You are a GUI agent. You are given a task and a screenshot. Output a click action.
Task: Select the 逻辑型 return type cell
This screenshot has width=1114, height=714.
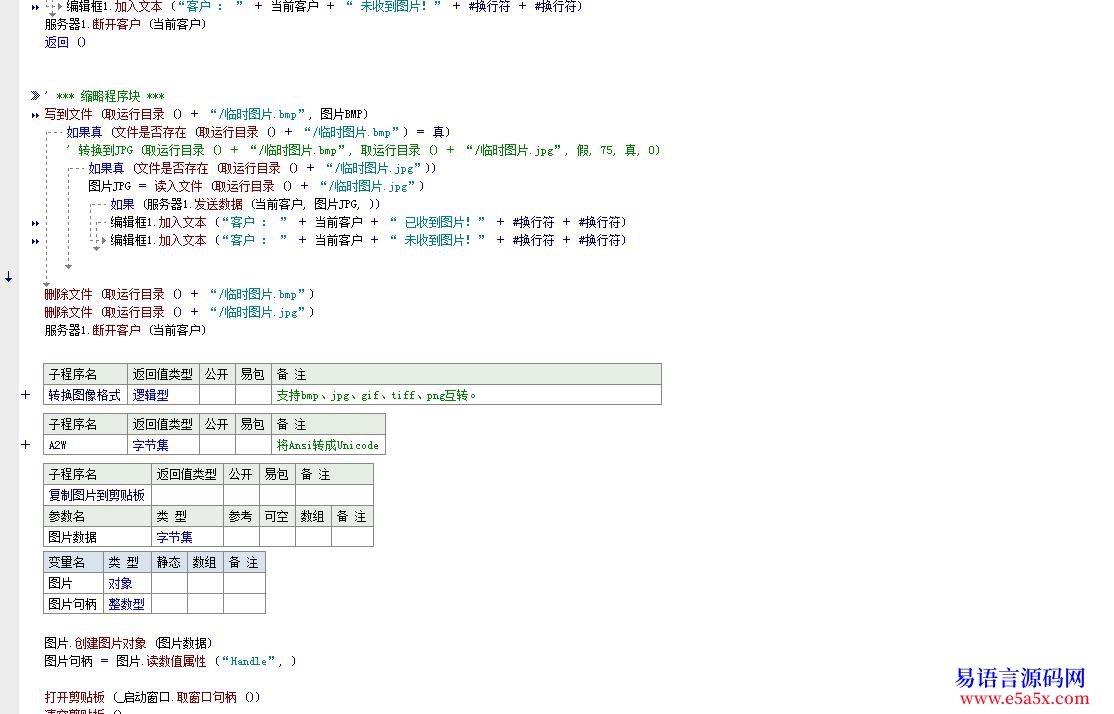pos(163,395)
